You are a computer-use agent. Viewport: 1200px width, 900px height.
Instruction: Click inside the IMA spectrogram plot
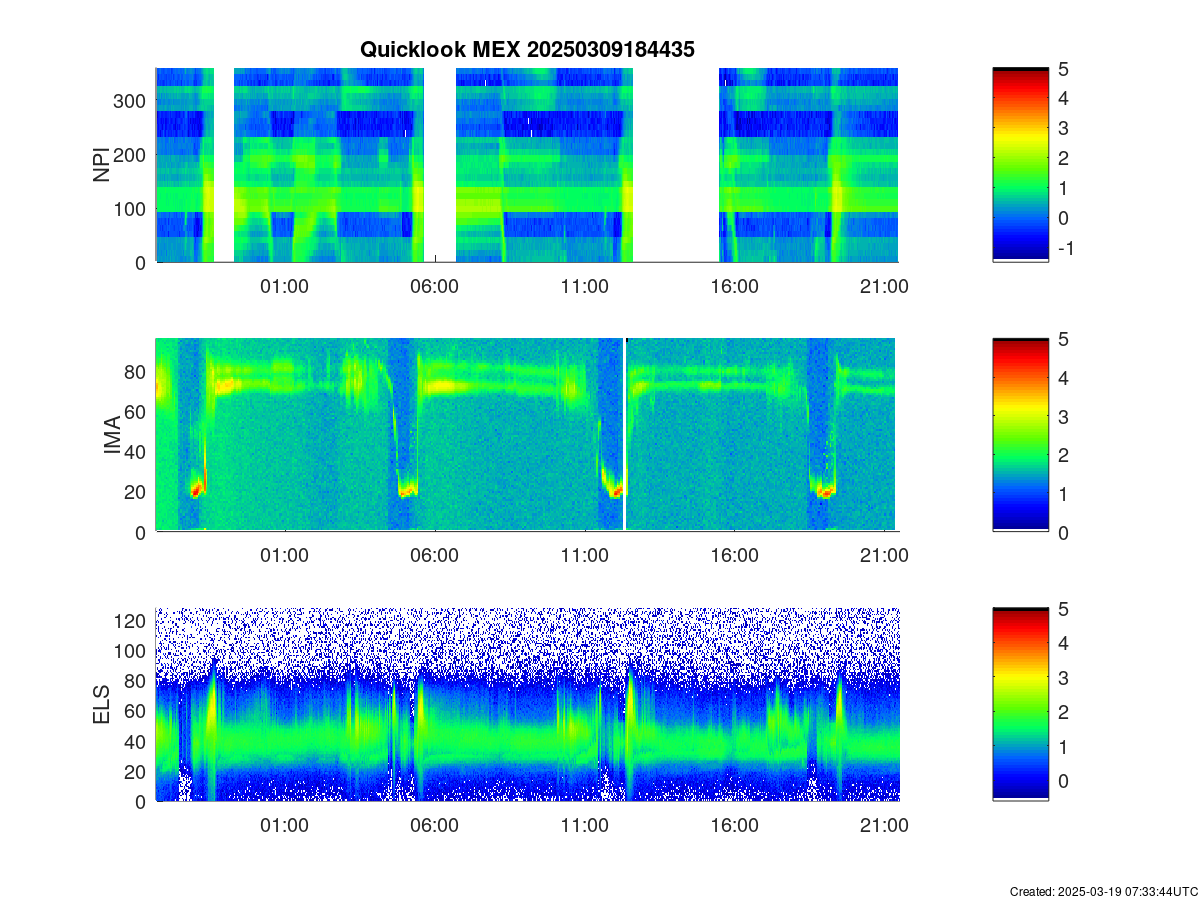(x=527, y=435)
